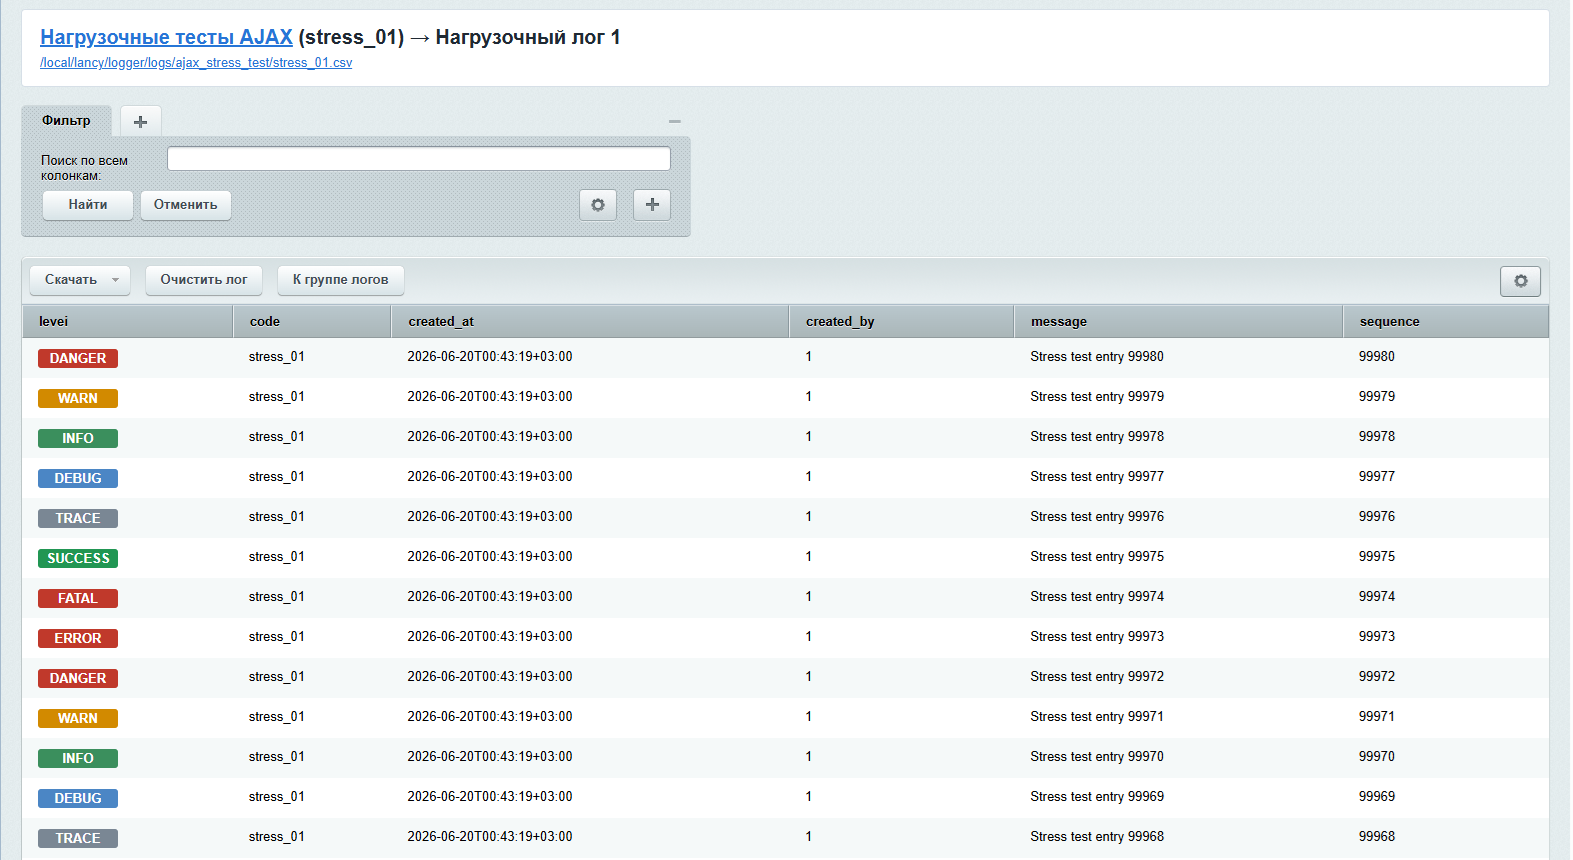1573x860 pixels.
Task: Open the stress_01.csv file path link
Action: (x=196, y=63)
